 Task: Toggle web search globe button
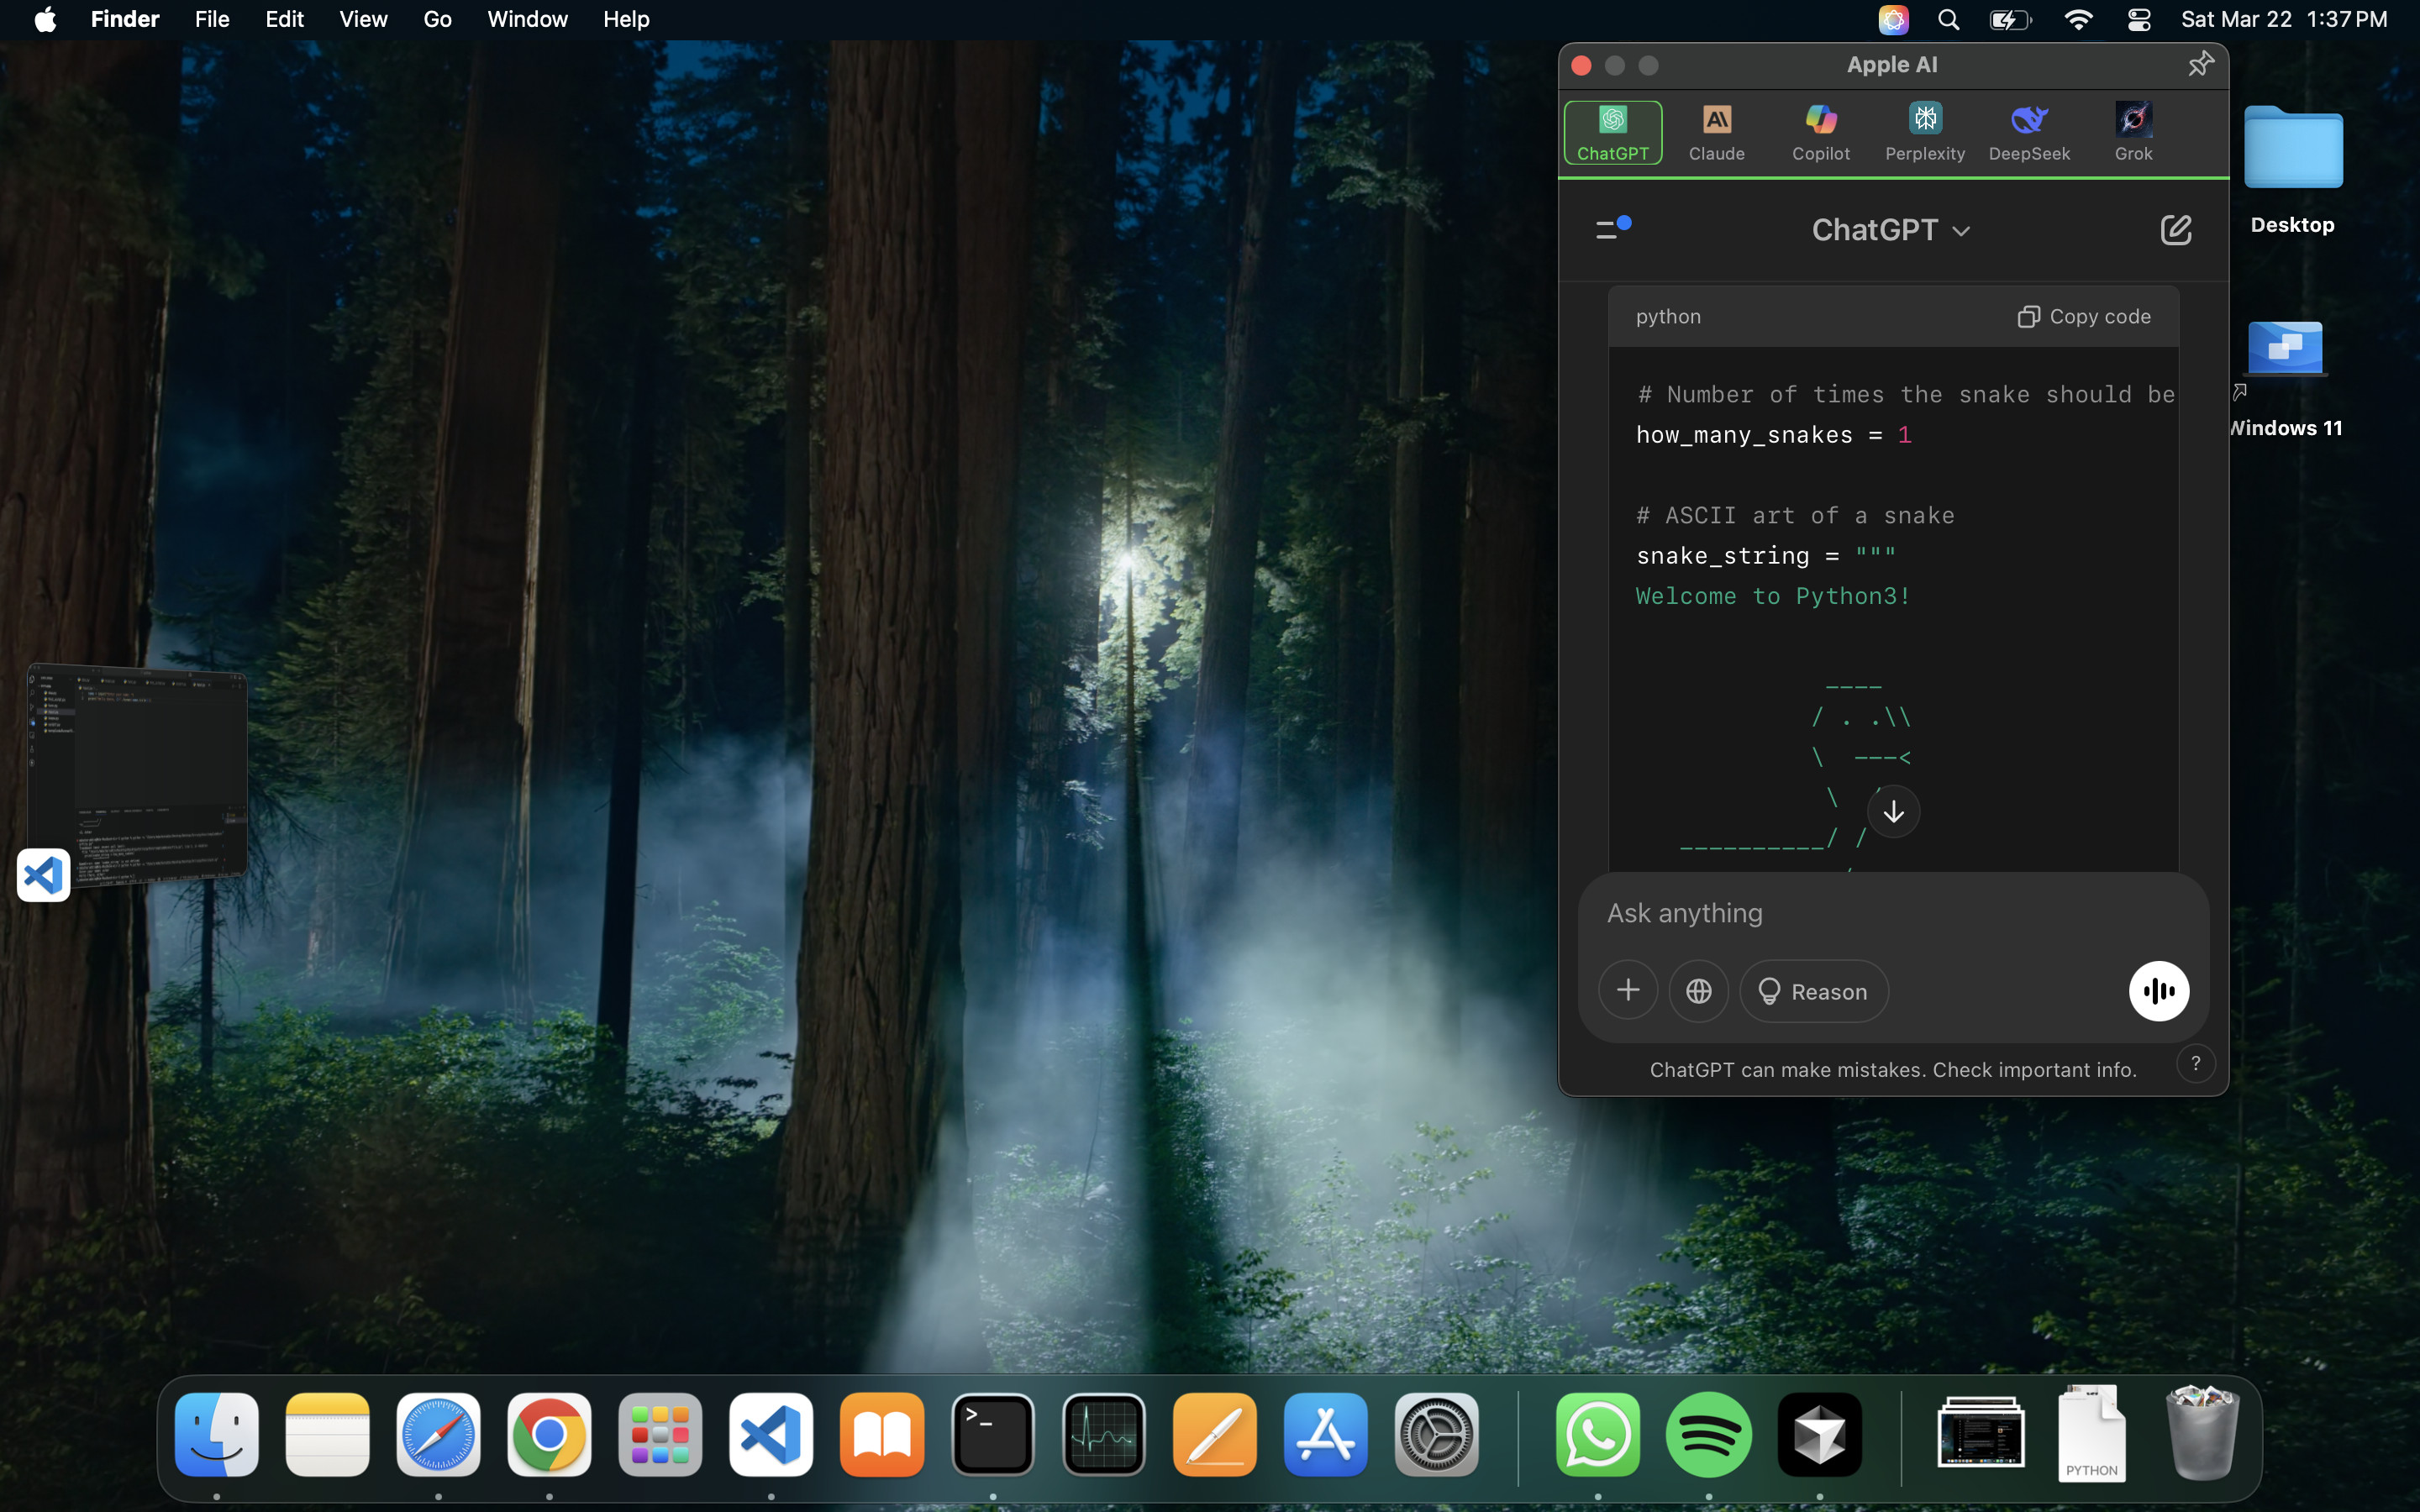click(x=1698, y=991)
